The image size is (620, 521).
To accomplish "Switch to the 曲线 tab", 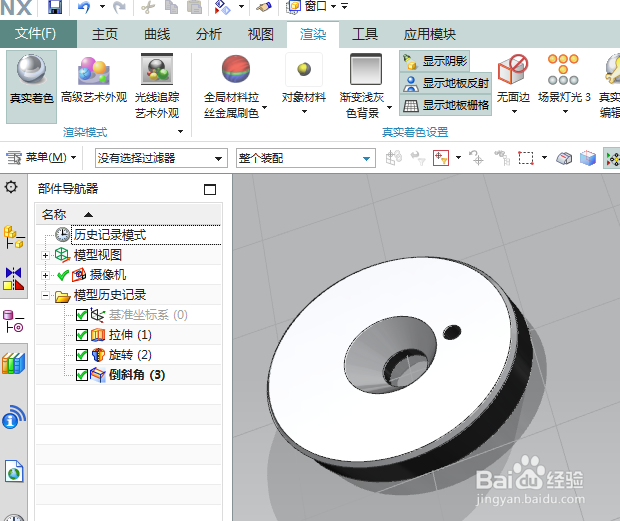I will tap(157, 34).
